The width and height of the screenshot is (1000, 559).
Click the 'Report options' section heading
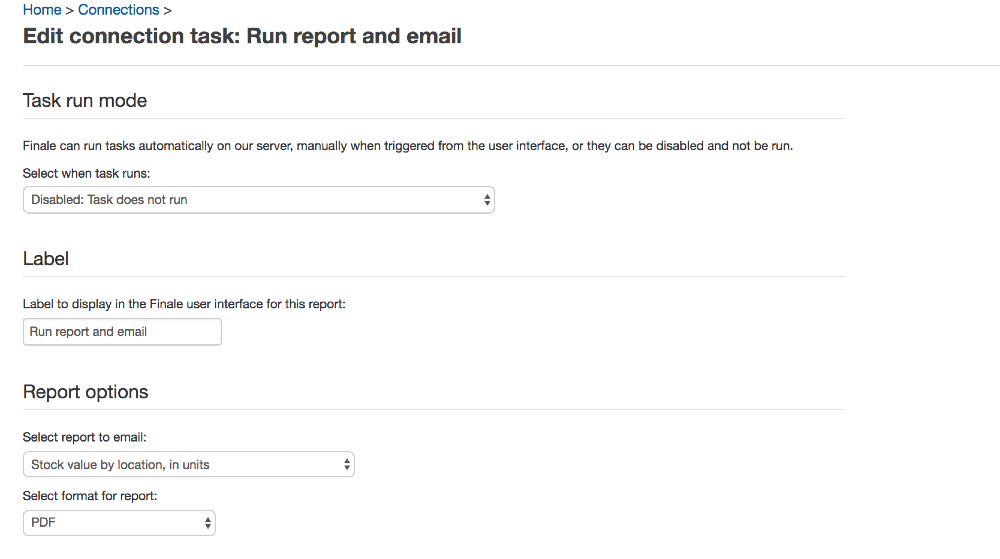click(85, 392)
